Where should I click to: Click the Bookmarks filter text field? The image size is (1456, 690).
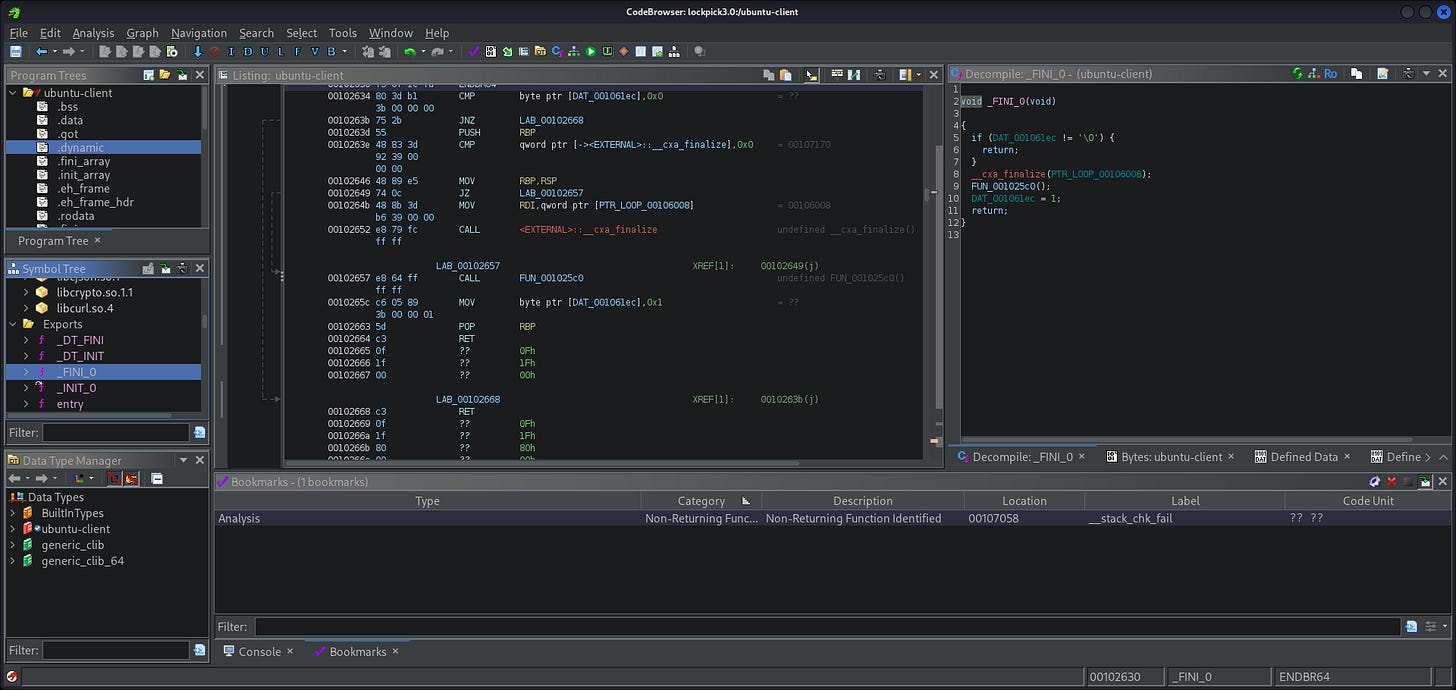pos(827,627)
